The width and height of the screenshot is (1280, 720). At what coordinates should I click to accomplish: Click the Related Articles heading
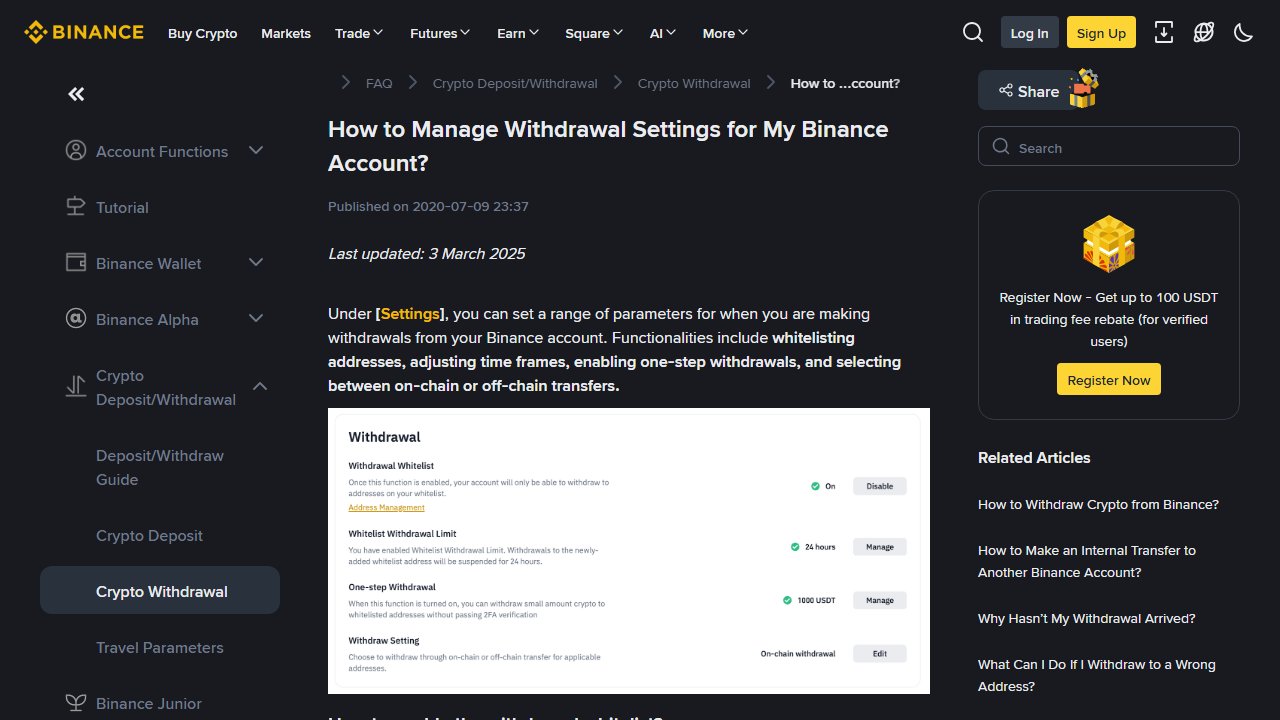(1034, 457)
